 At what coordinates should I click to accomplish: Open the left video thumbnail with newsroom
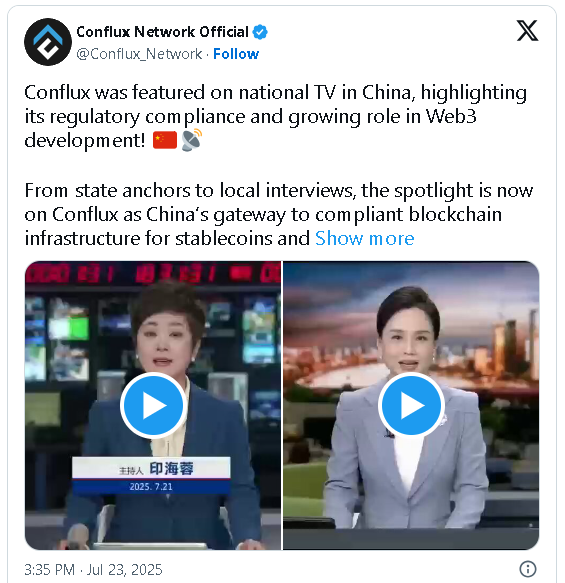point(153,405)
